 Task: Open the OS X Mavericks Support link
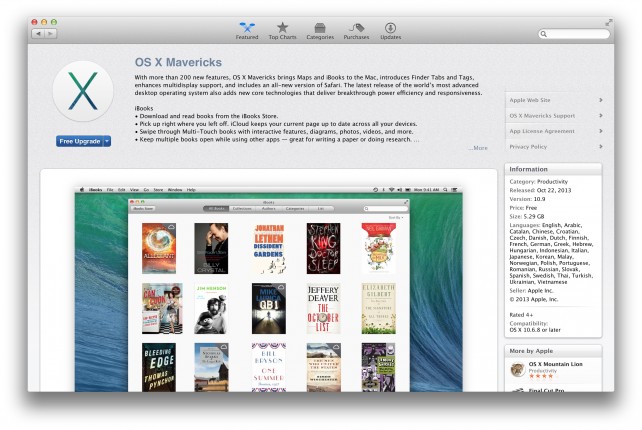tap(542, 115)
